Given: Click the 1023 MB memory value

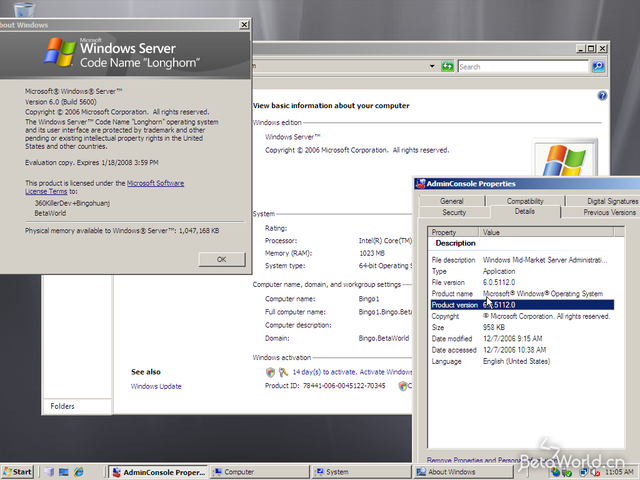Looking at the screenshot, I should [x=372, y=253].
